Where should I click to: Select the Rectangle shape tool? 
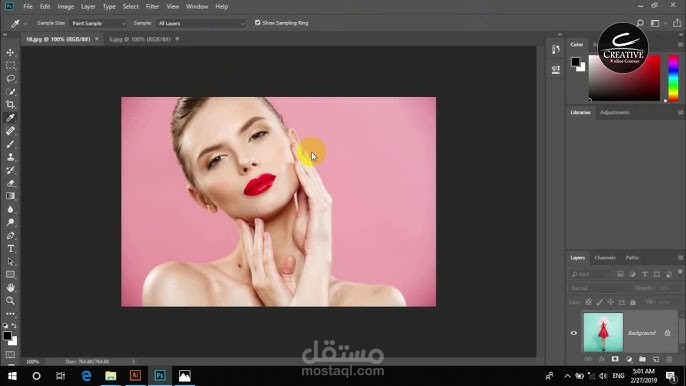(x=10, y=274)
